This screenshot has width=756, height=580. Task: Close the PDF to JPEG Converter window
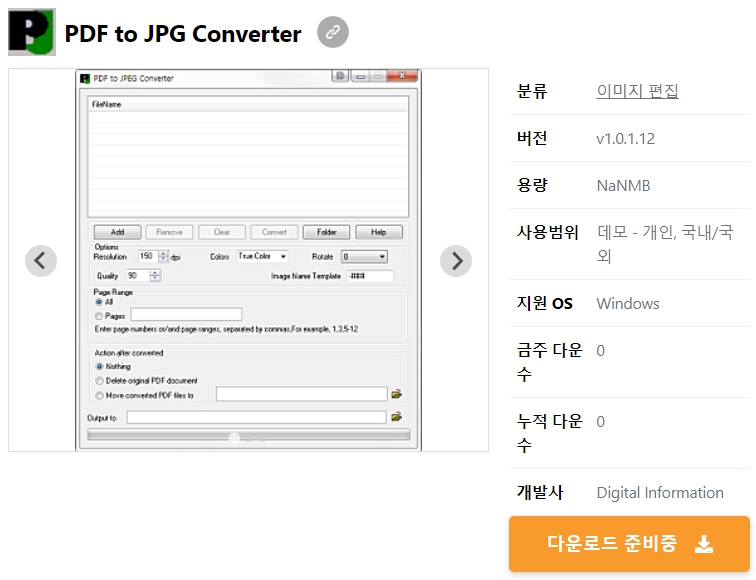(x=402, y=76)
